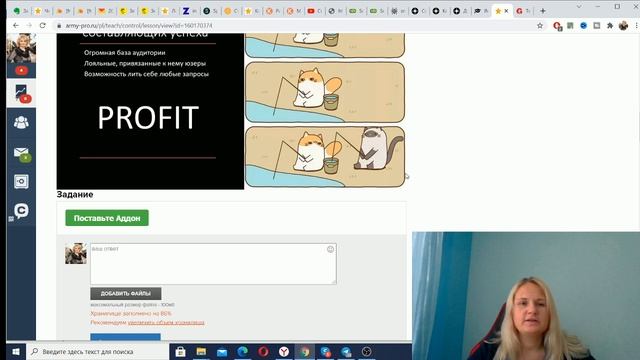
Task: Reload the page with the refresh icon
Action: [42, 25]
